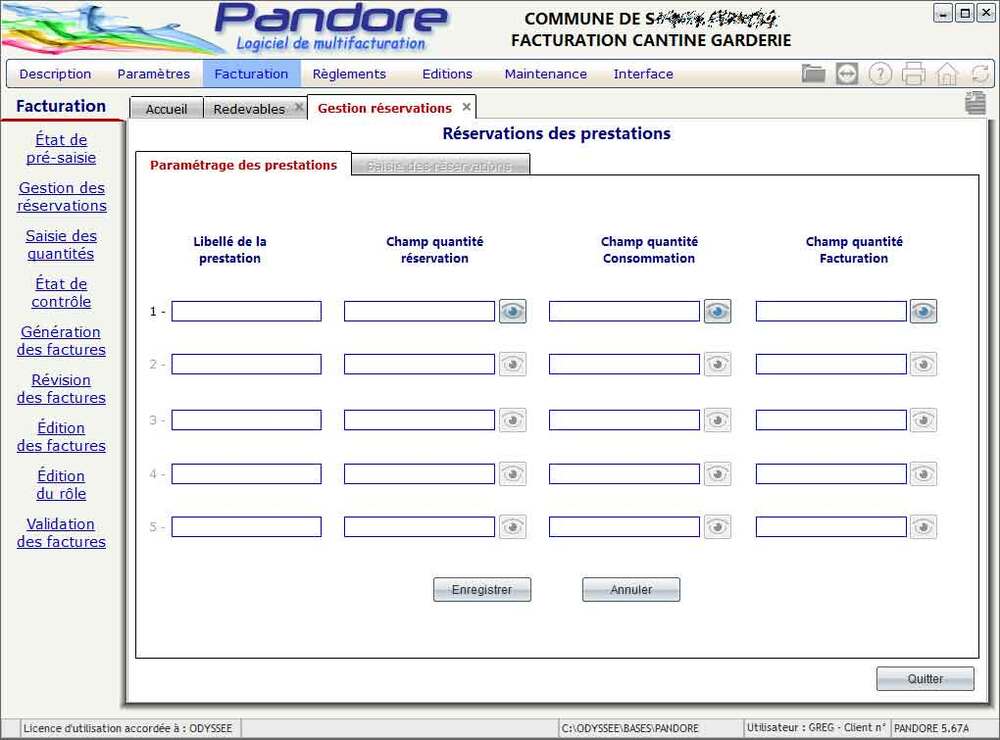This screenshot has height=740, width=1000.
Task: Select the Accueil tab
Action: pyautogui.click(x=166, y=109)
